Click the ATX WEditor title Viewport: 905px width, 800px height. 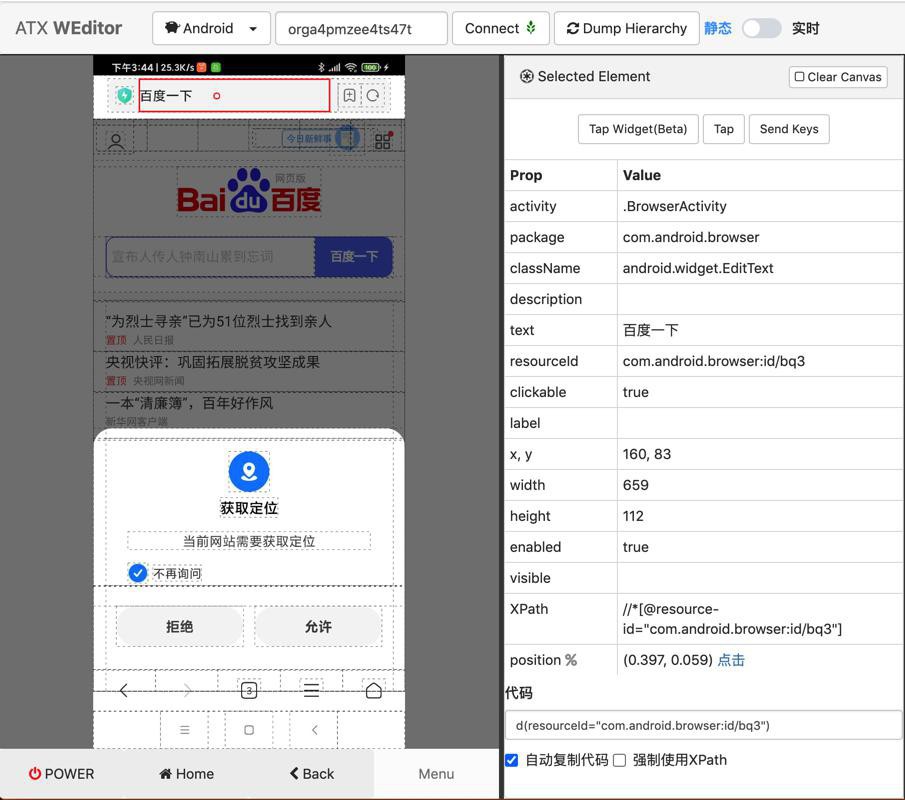coord(69,28)
